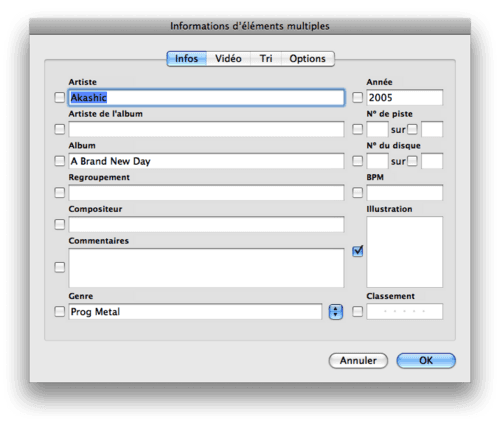Toggle the Album checkbox
Viewport: 500px width, 423px height.
[60, 161]
